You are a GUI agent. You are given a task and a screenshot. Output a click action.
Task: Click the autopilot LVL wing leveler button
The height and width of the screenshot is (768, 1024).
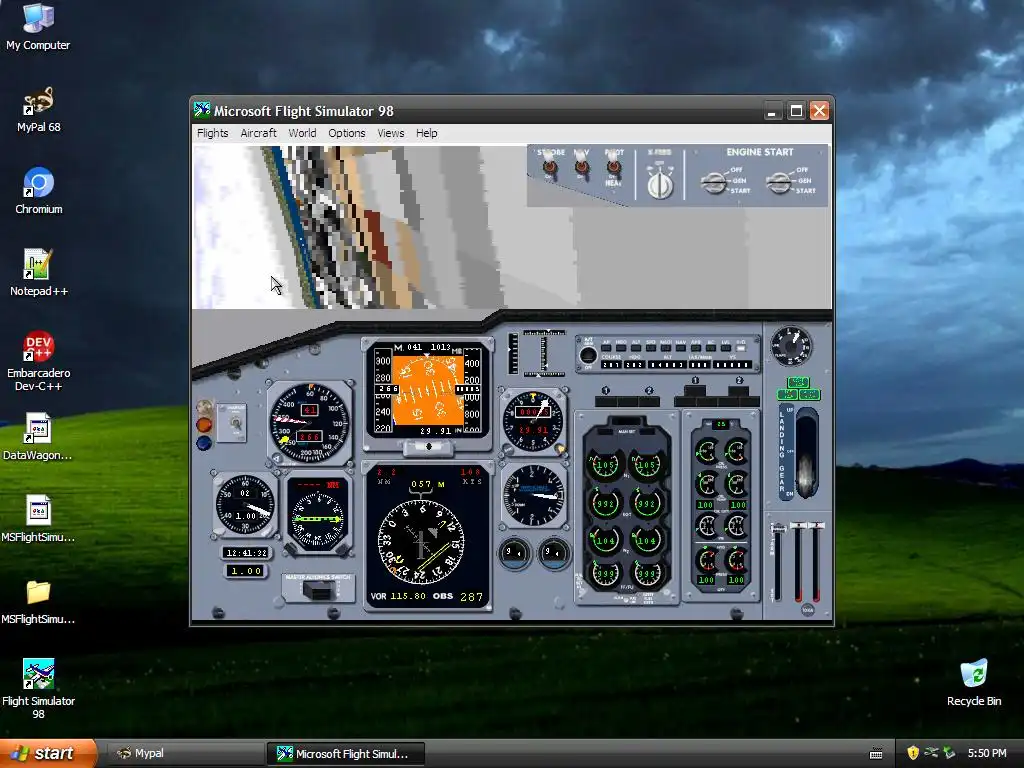[726, 348]
